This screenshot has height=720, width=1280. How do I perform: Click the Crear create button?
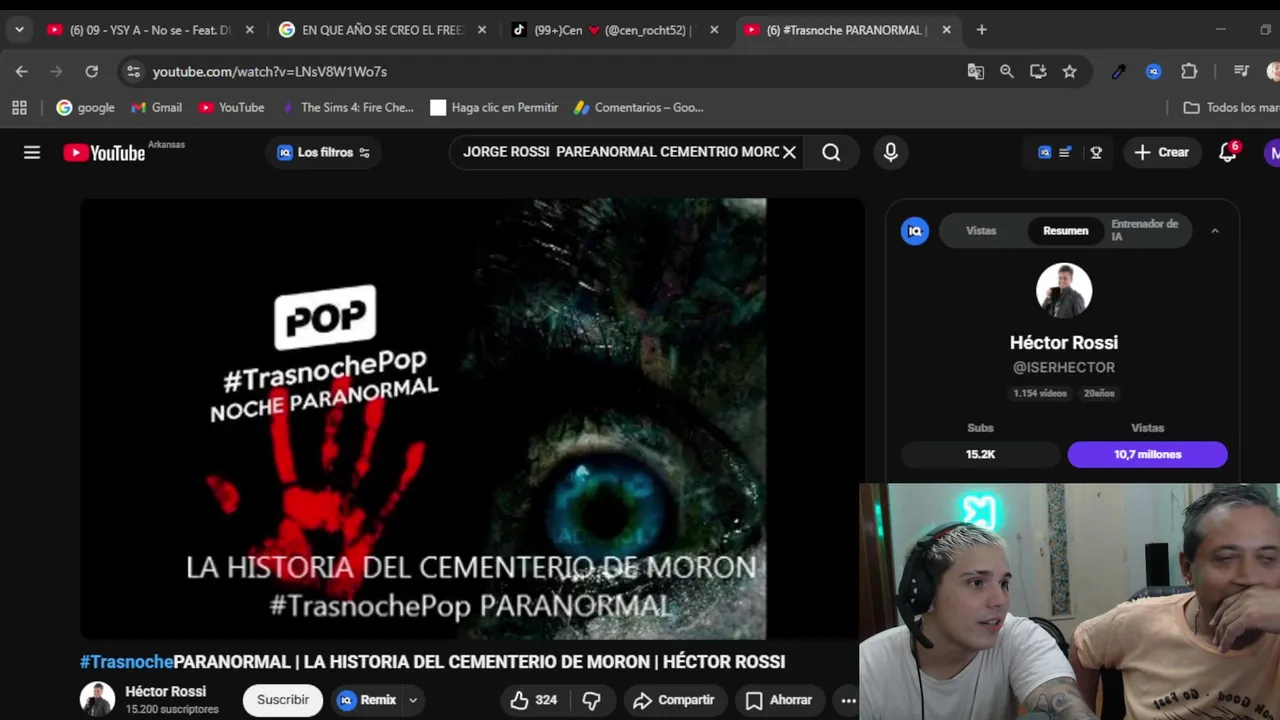coord(1161,152)
